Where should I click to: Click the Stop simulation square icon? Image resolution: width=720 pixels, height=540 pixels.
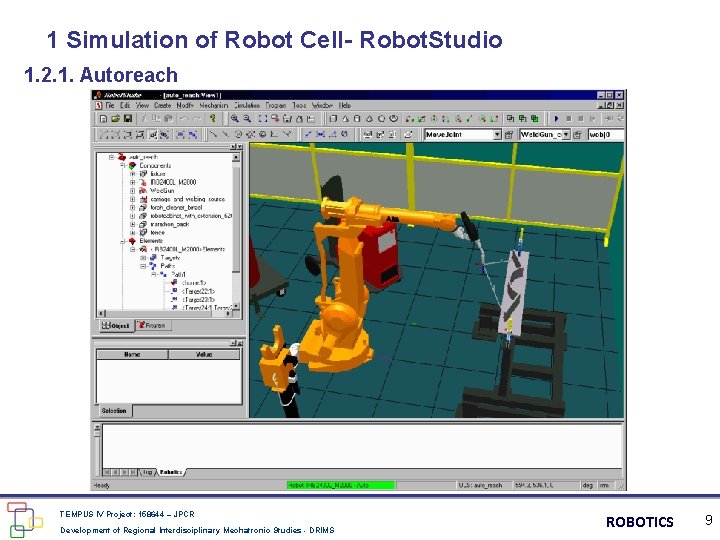point(568,119)
